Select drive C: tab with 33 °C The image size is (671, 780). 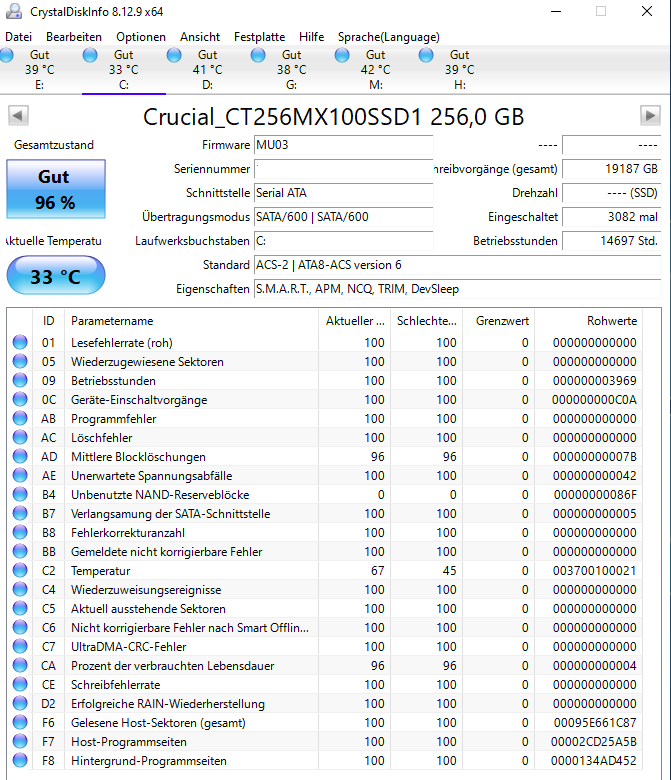(124, 70)
